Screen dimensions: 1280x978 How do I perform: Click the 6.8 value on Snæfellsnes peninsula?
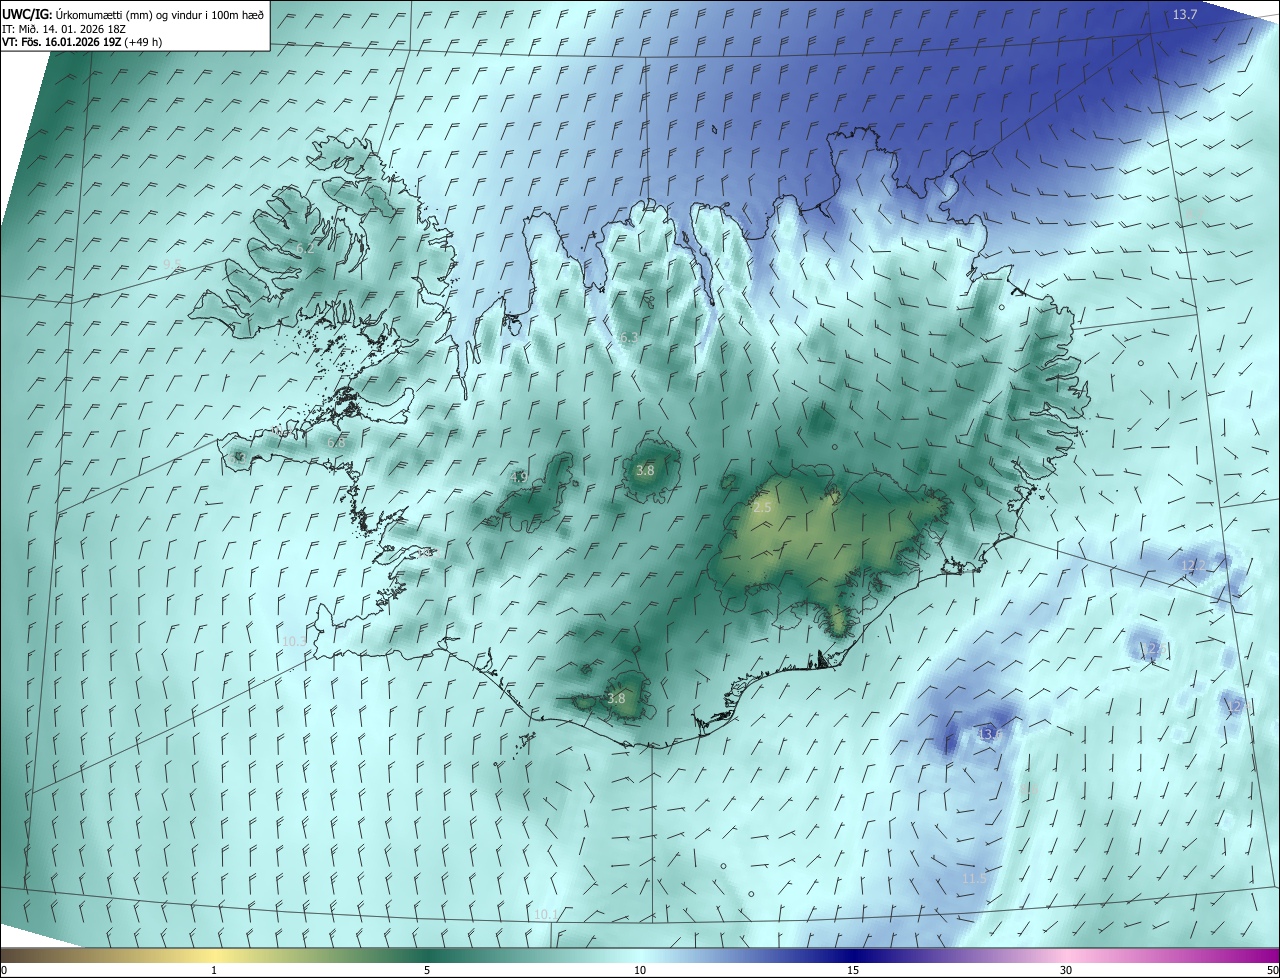pyautogui.click(x=337, y=442)
